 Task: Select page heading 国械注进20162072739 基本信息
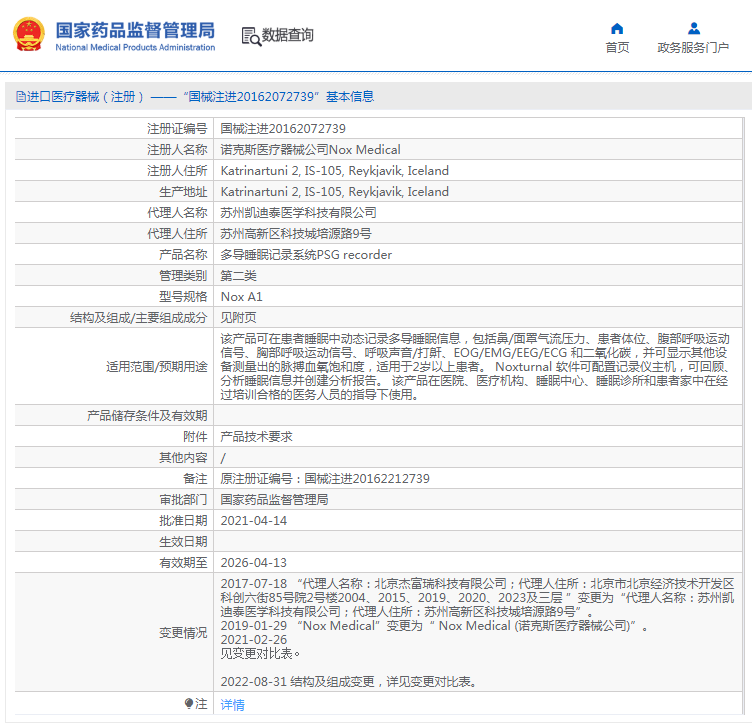point(279,96)
